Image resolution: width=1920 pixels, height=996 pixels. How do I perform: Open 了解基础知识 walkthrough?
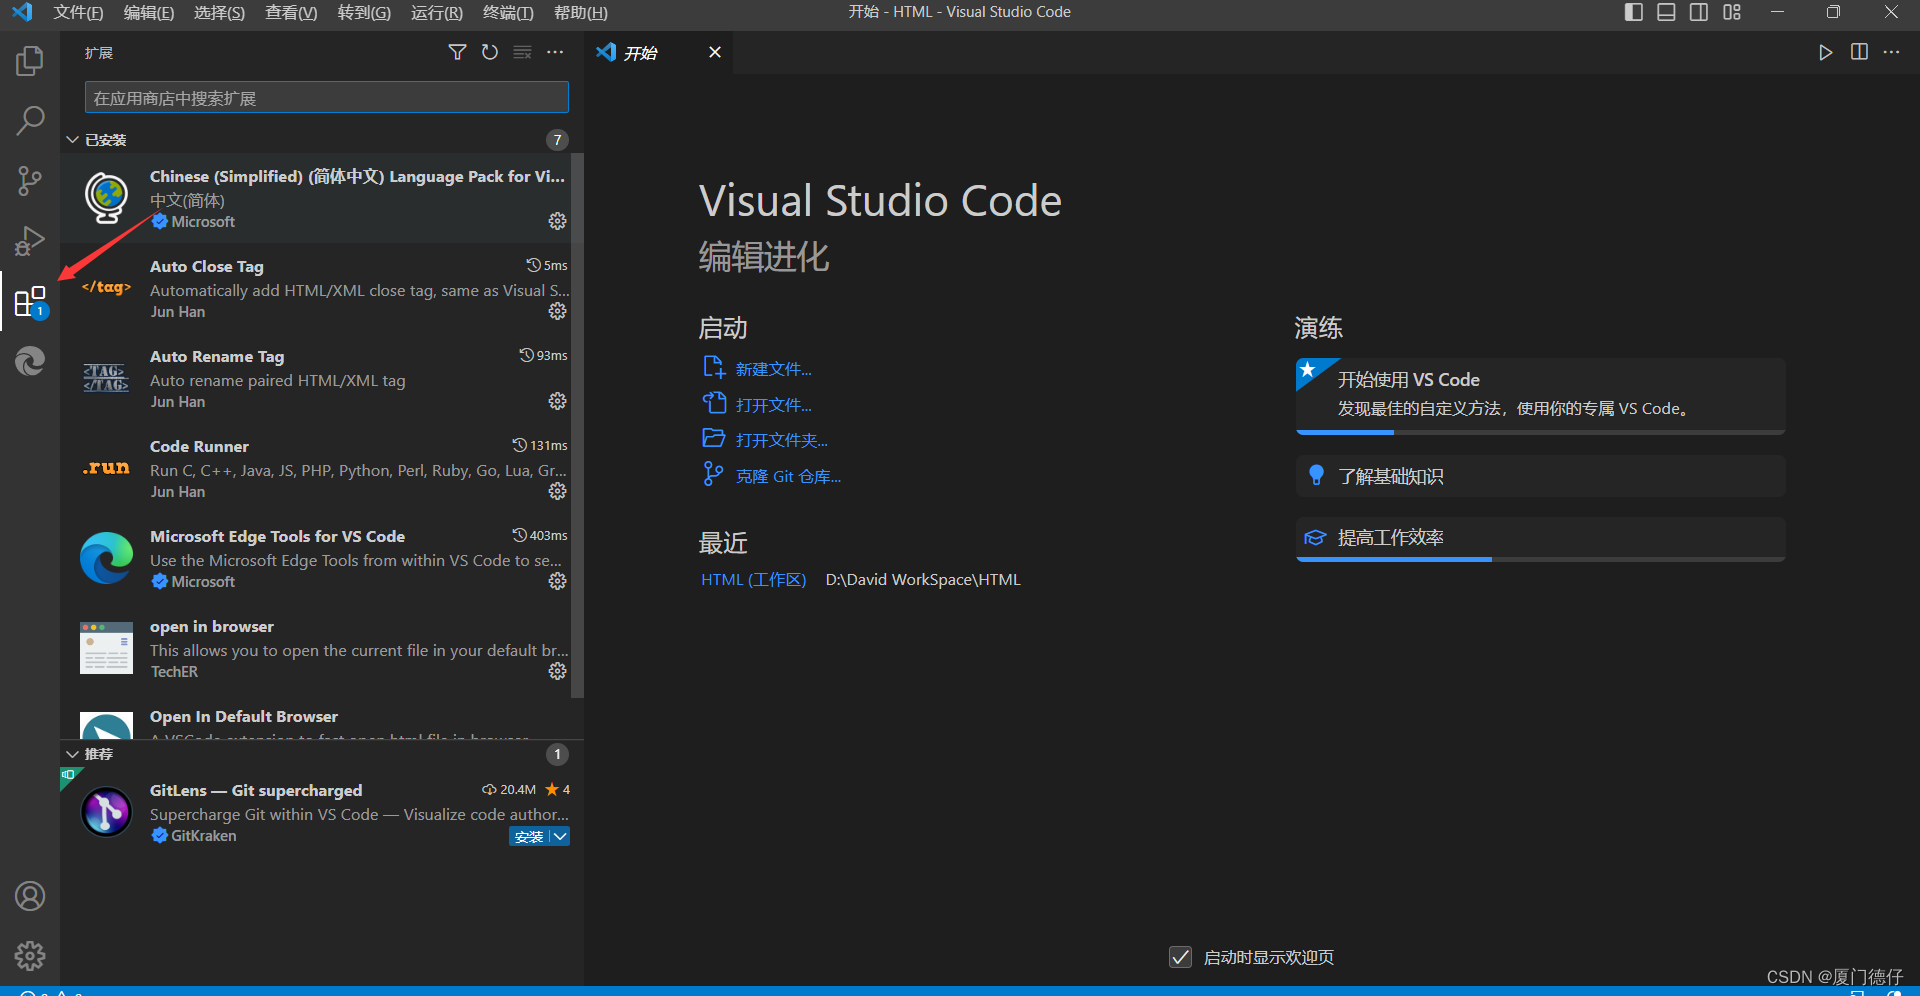click(x=1540, y=476)
